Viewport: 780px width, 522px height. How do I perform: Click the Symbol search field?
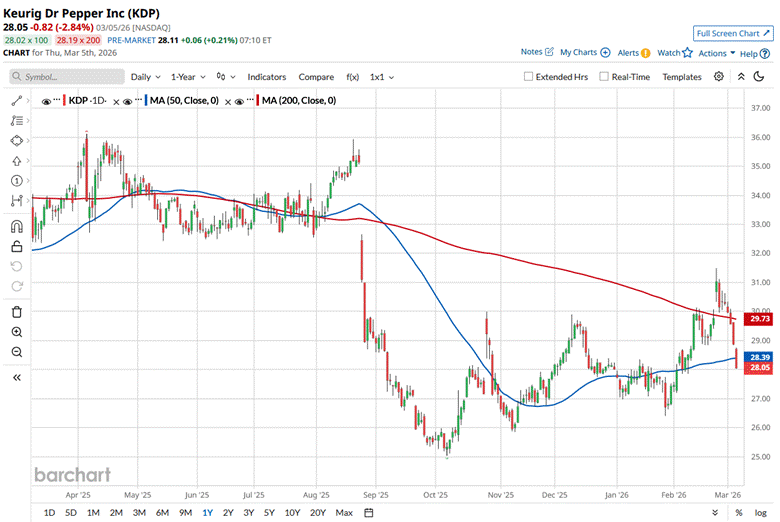68,77
